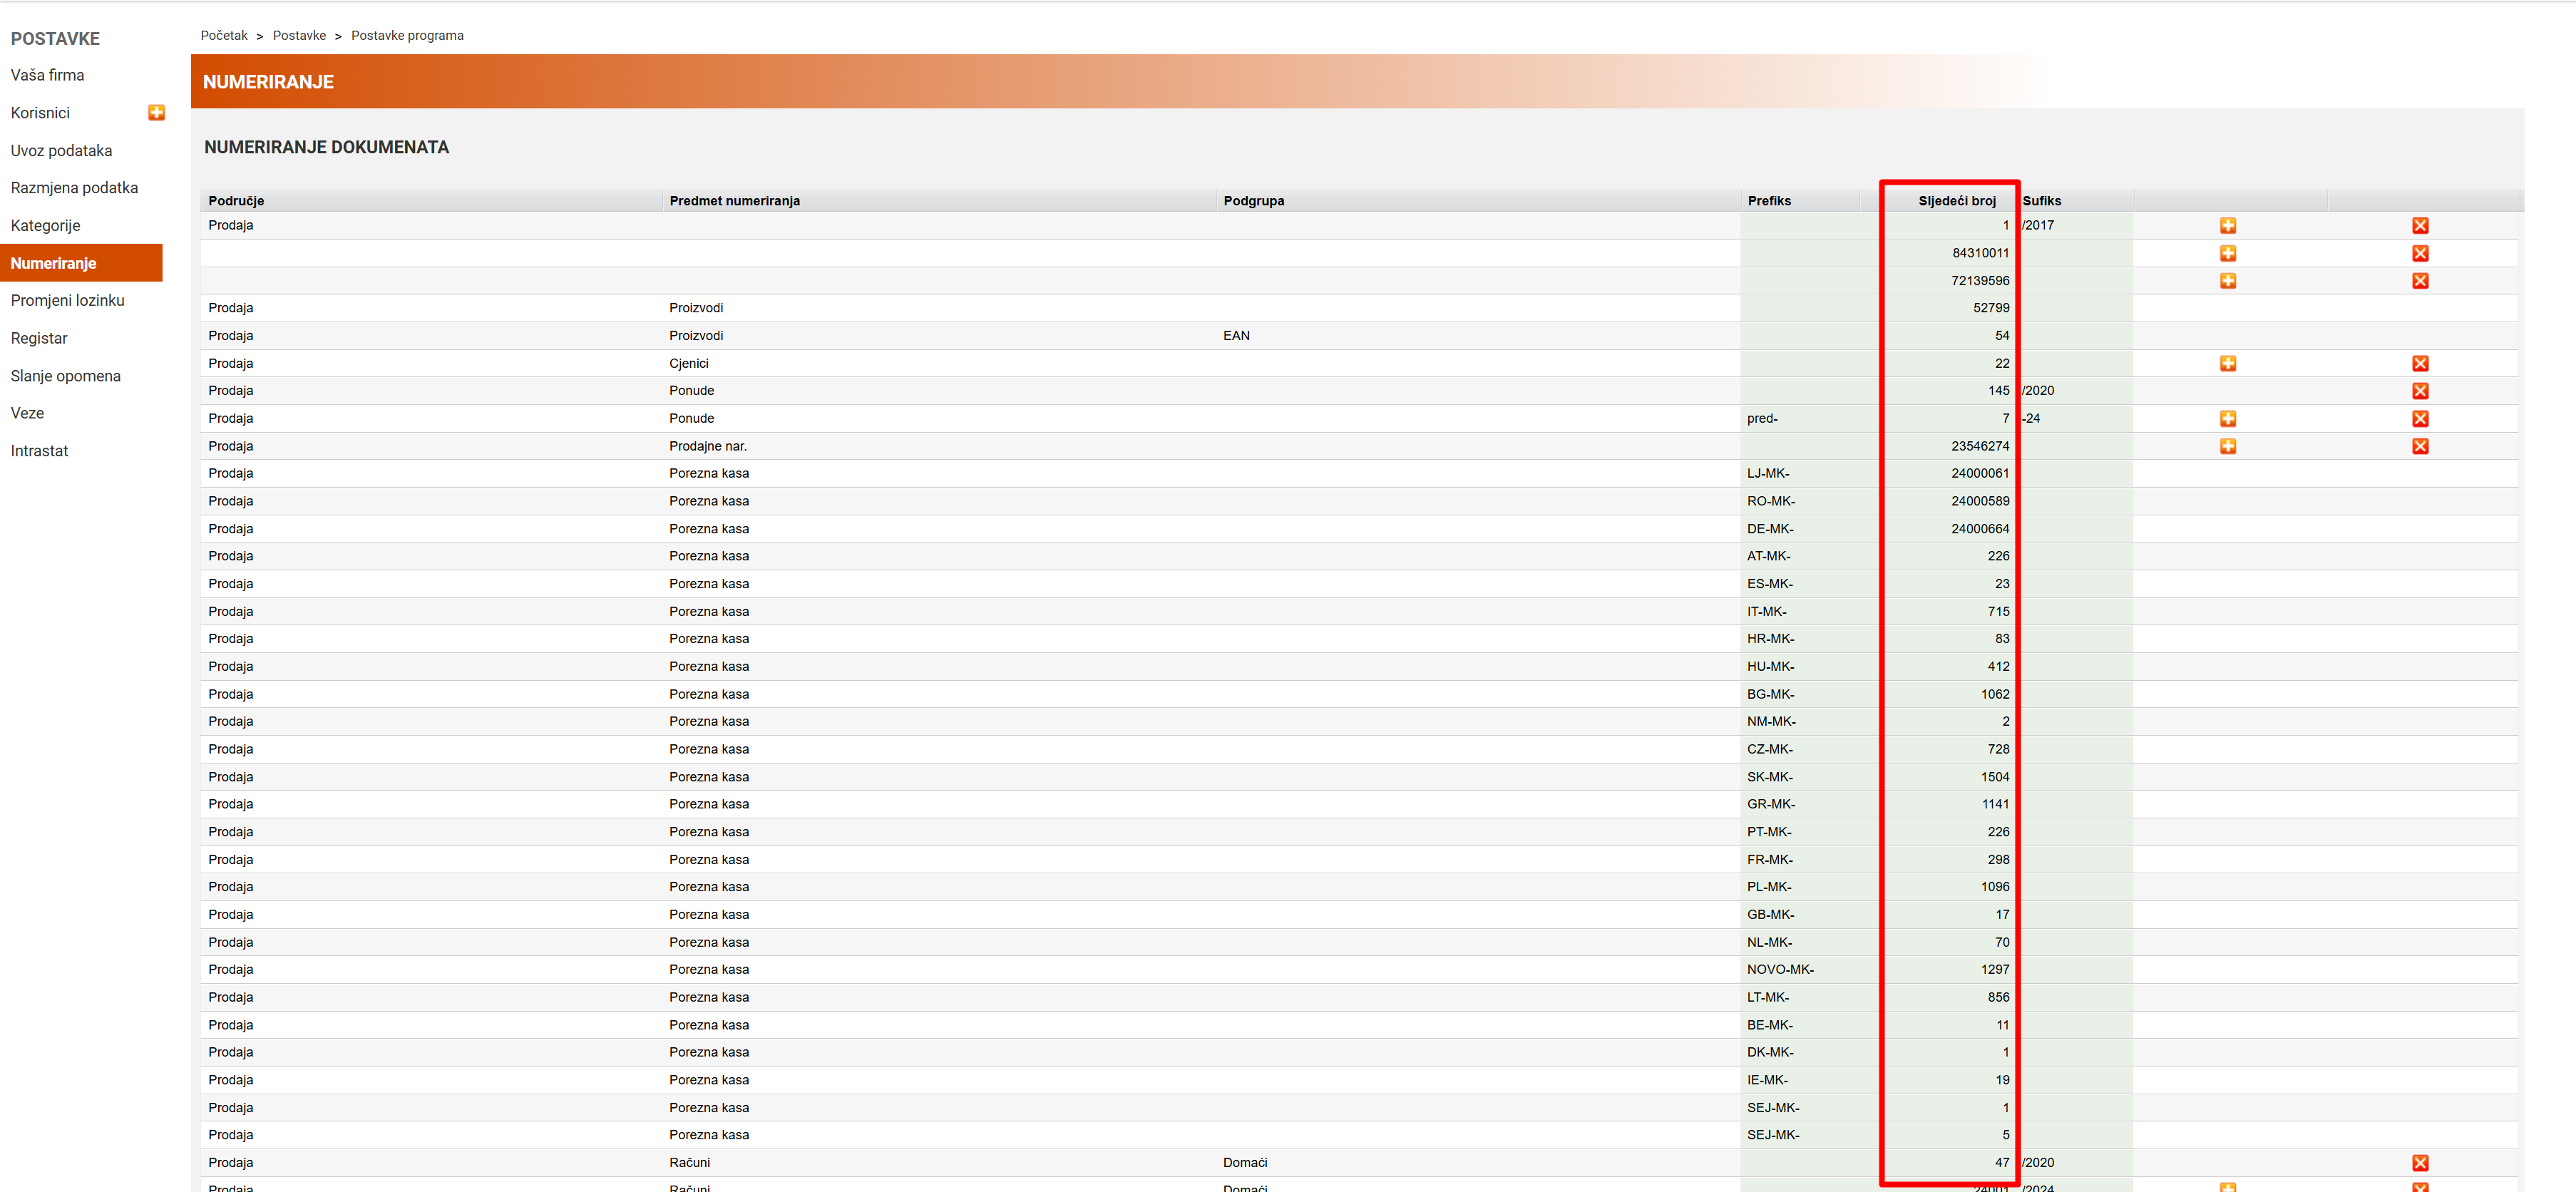Open the Vaša firma settings page
Viewport: 2576px width, 1192px height.
point(47,75)
